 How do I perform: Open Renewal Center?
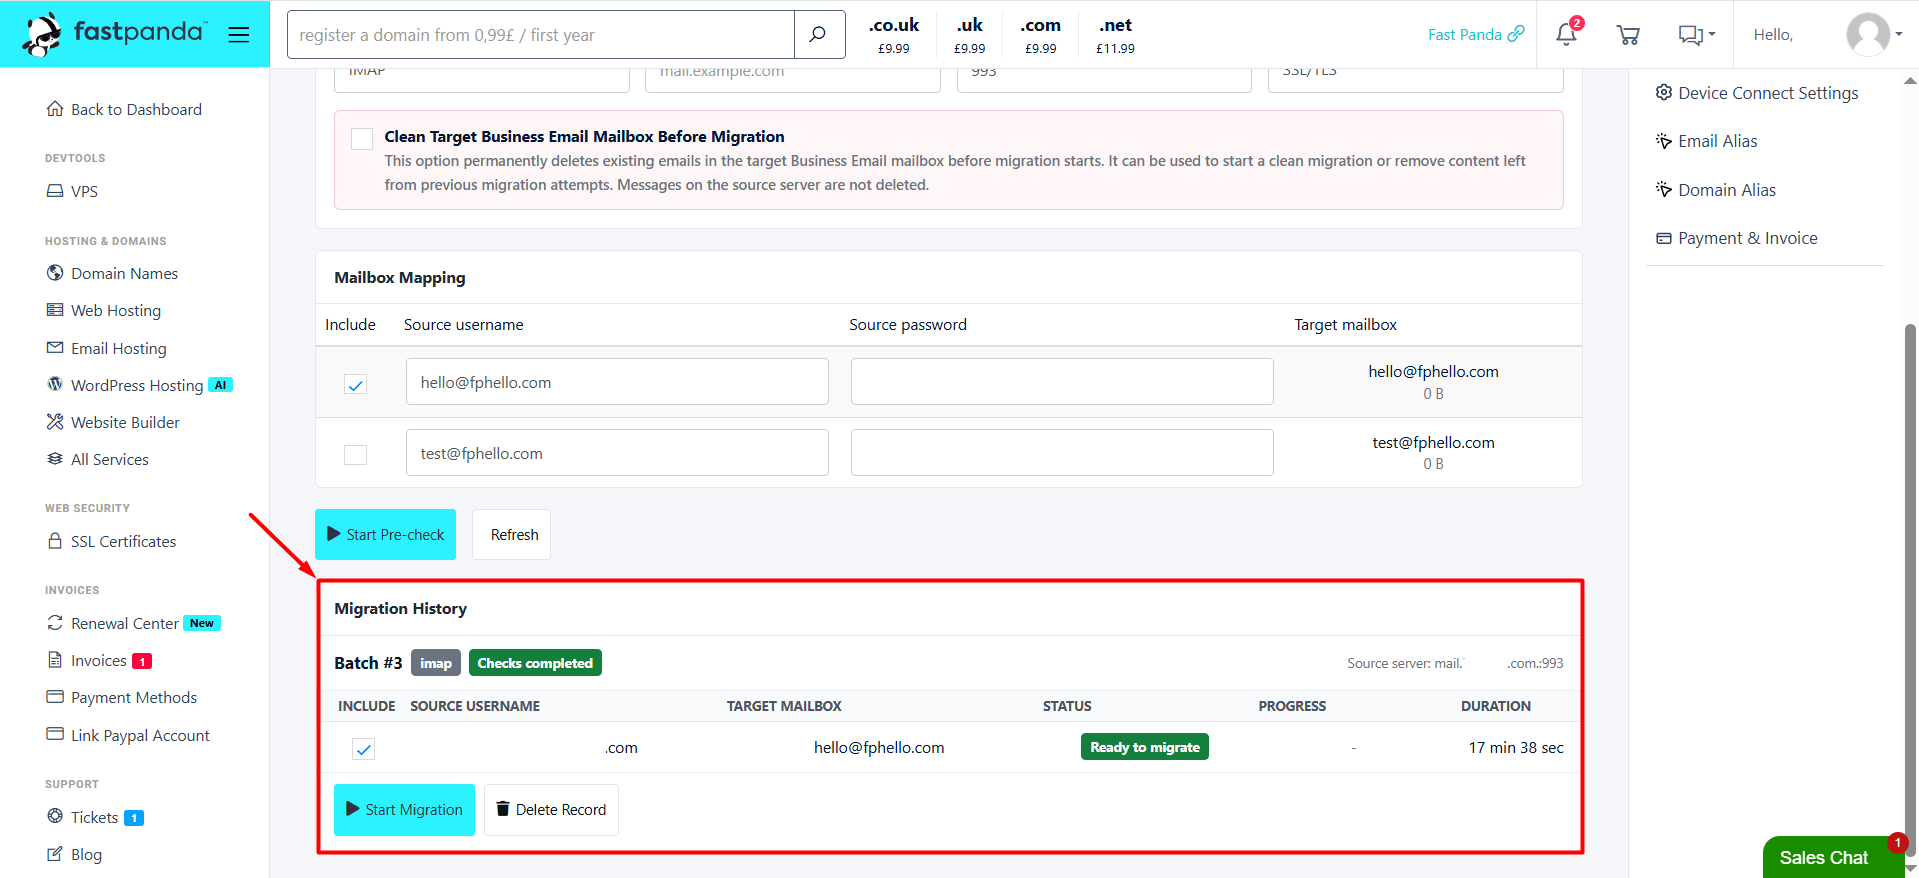133,623
